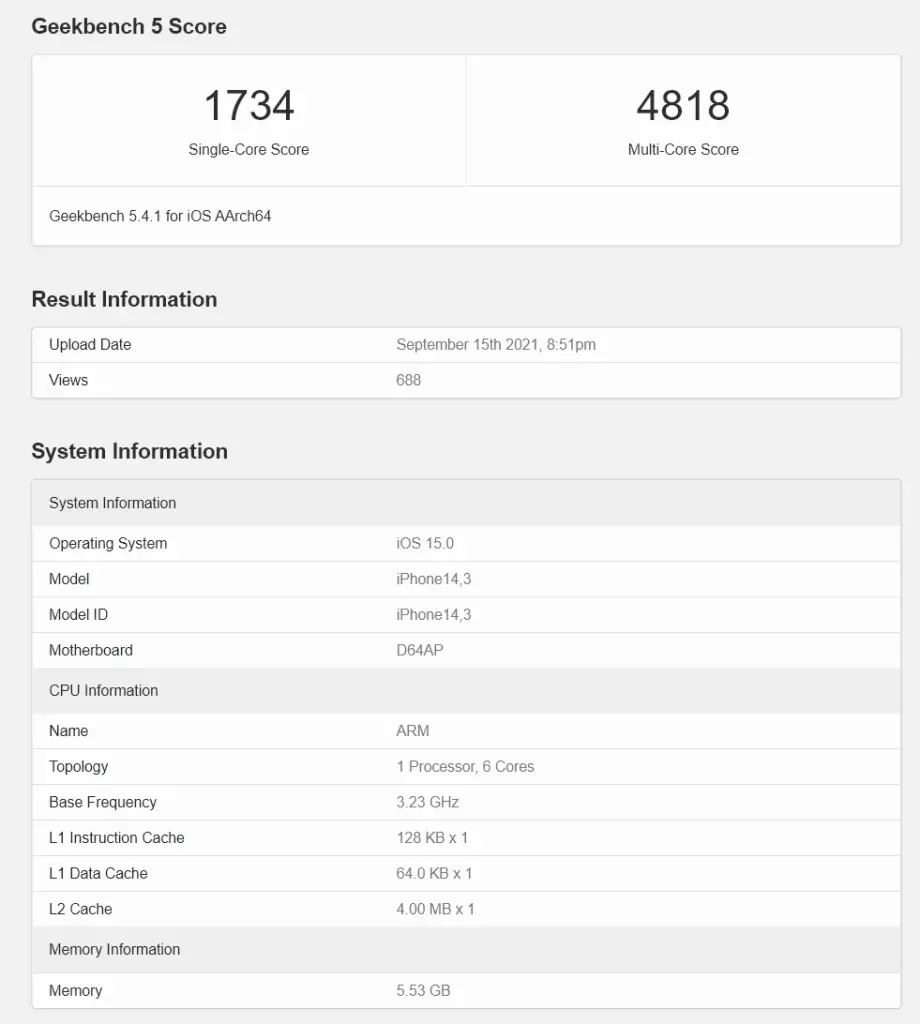Select the 3.23 GHz value
The image size is (920, 1024).
(427, 802)
